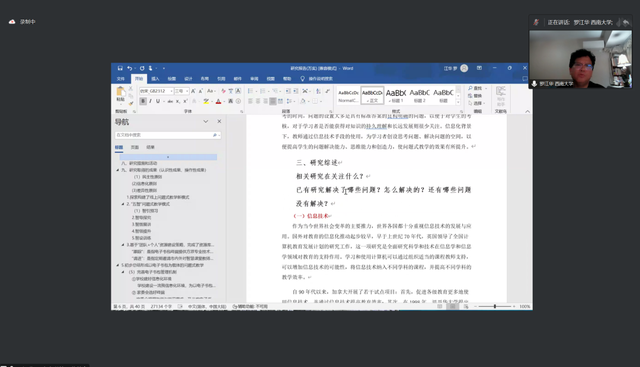
Task: Click the Sort icon in paragraph group
Action: tap(318, 91)
